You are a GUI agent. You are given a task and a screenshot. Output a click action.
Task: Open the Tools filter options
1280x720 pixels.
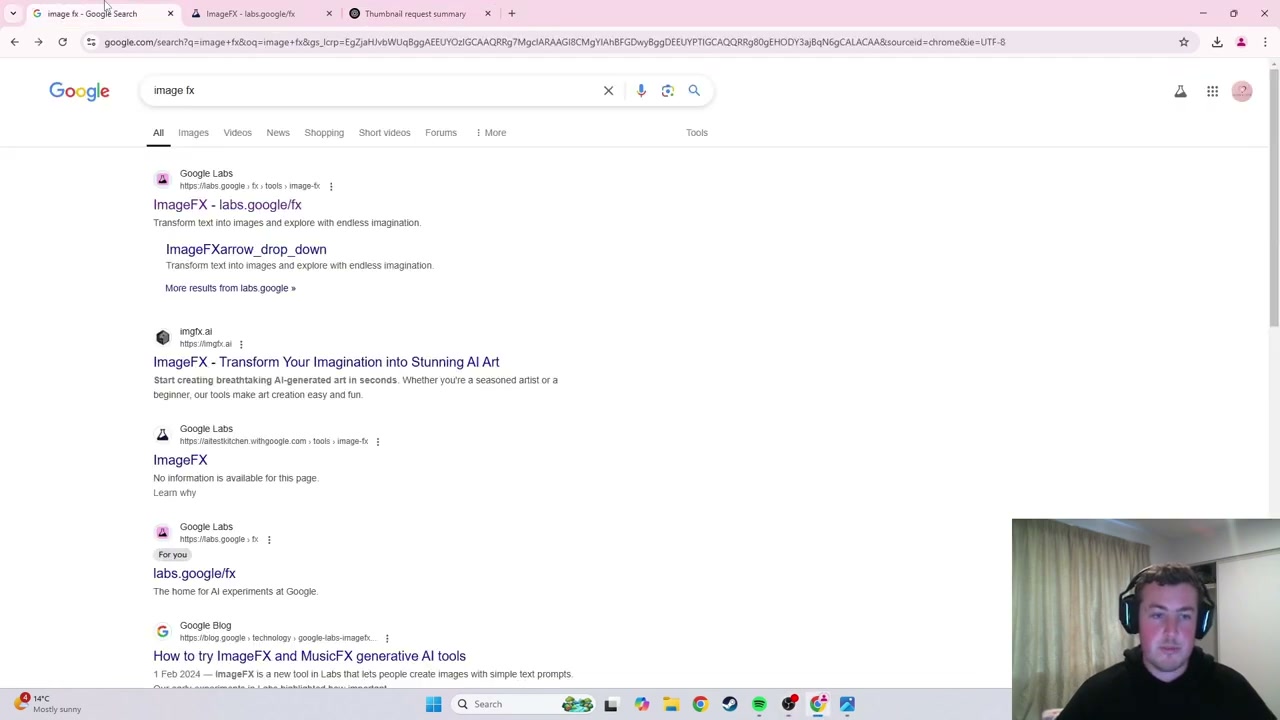[x=697, y=132]
